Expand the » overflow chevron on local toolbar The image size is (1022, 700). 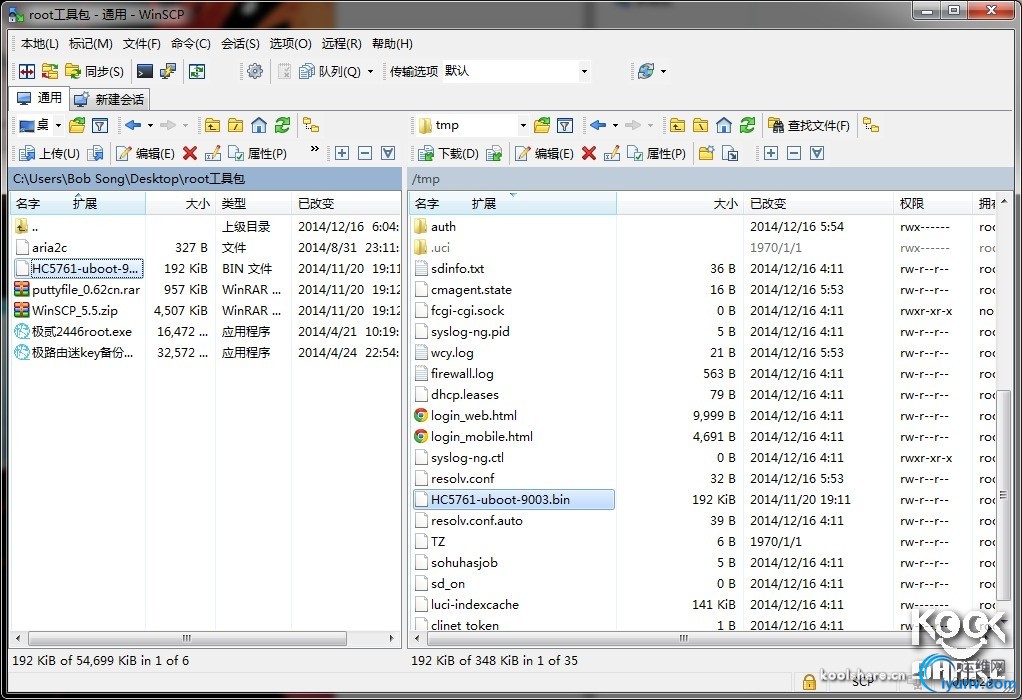tap(315, 149)
